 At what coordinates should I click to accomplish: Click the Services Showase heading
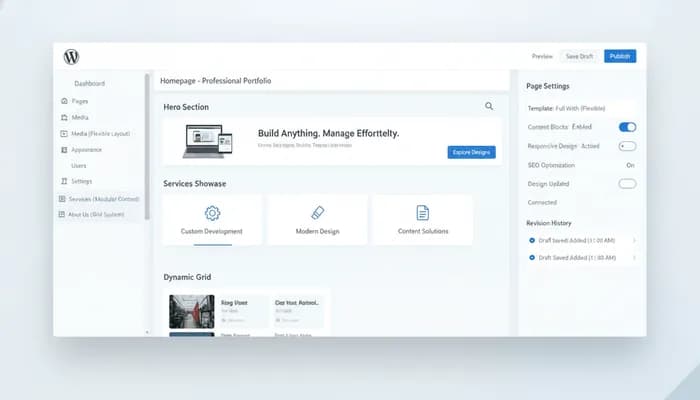(195, 183)
